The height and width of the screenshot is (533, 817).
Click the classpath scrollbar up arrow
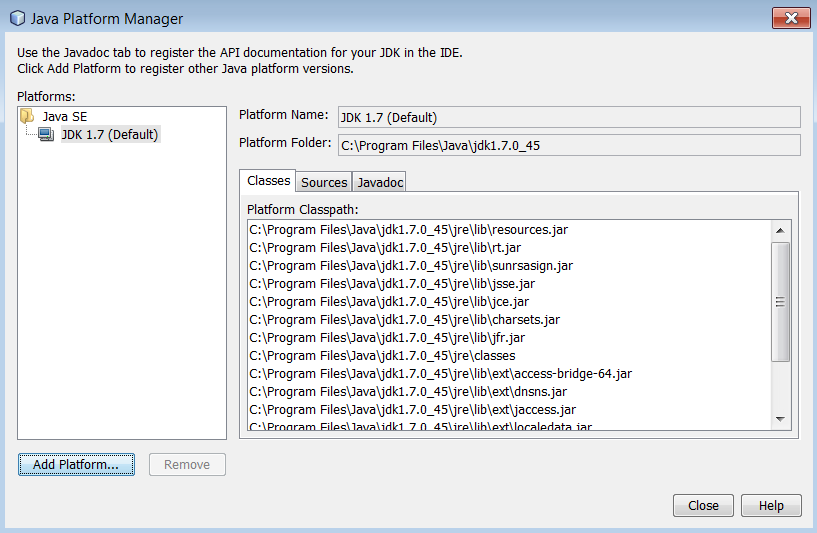780,230
